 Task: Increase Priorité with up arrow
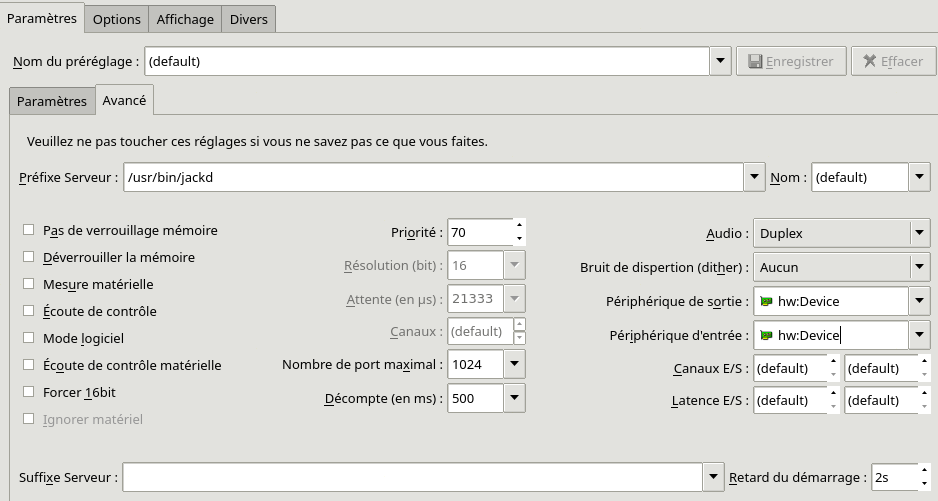518,225
